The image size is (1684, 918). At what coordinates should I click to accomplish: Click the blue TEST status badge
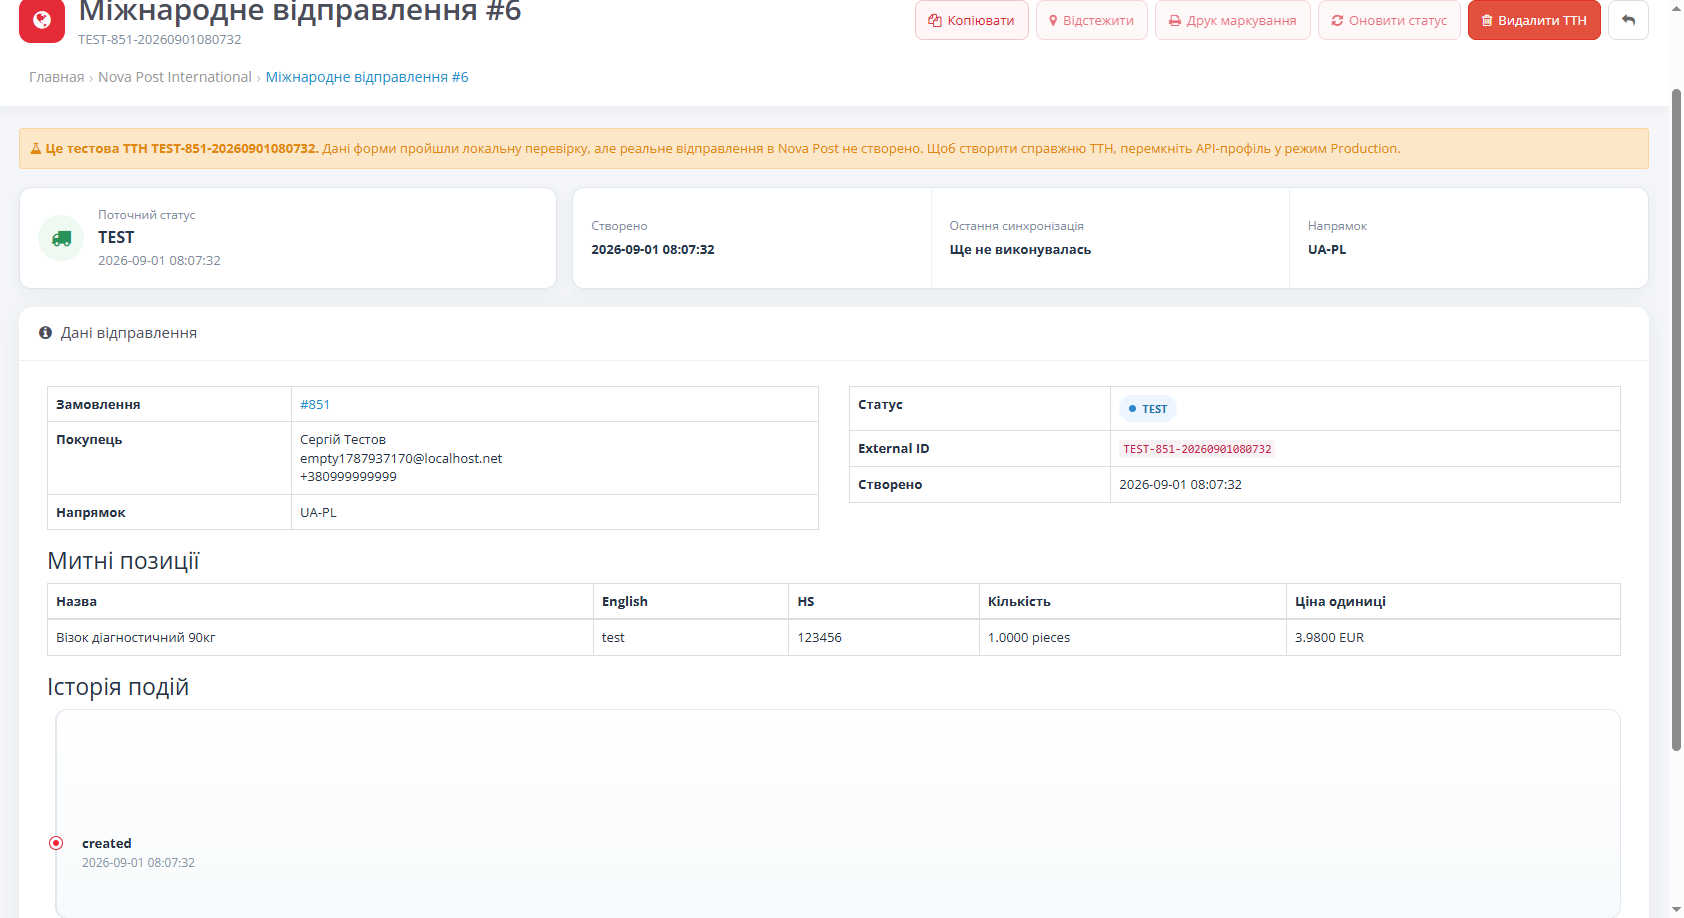point(1147,409)
